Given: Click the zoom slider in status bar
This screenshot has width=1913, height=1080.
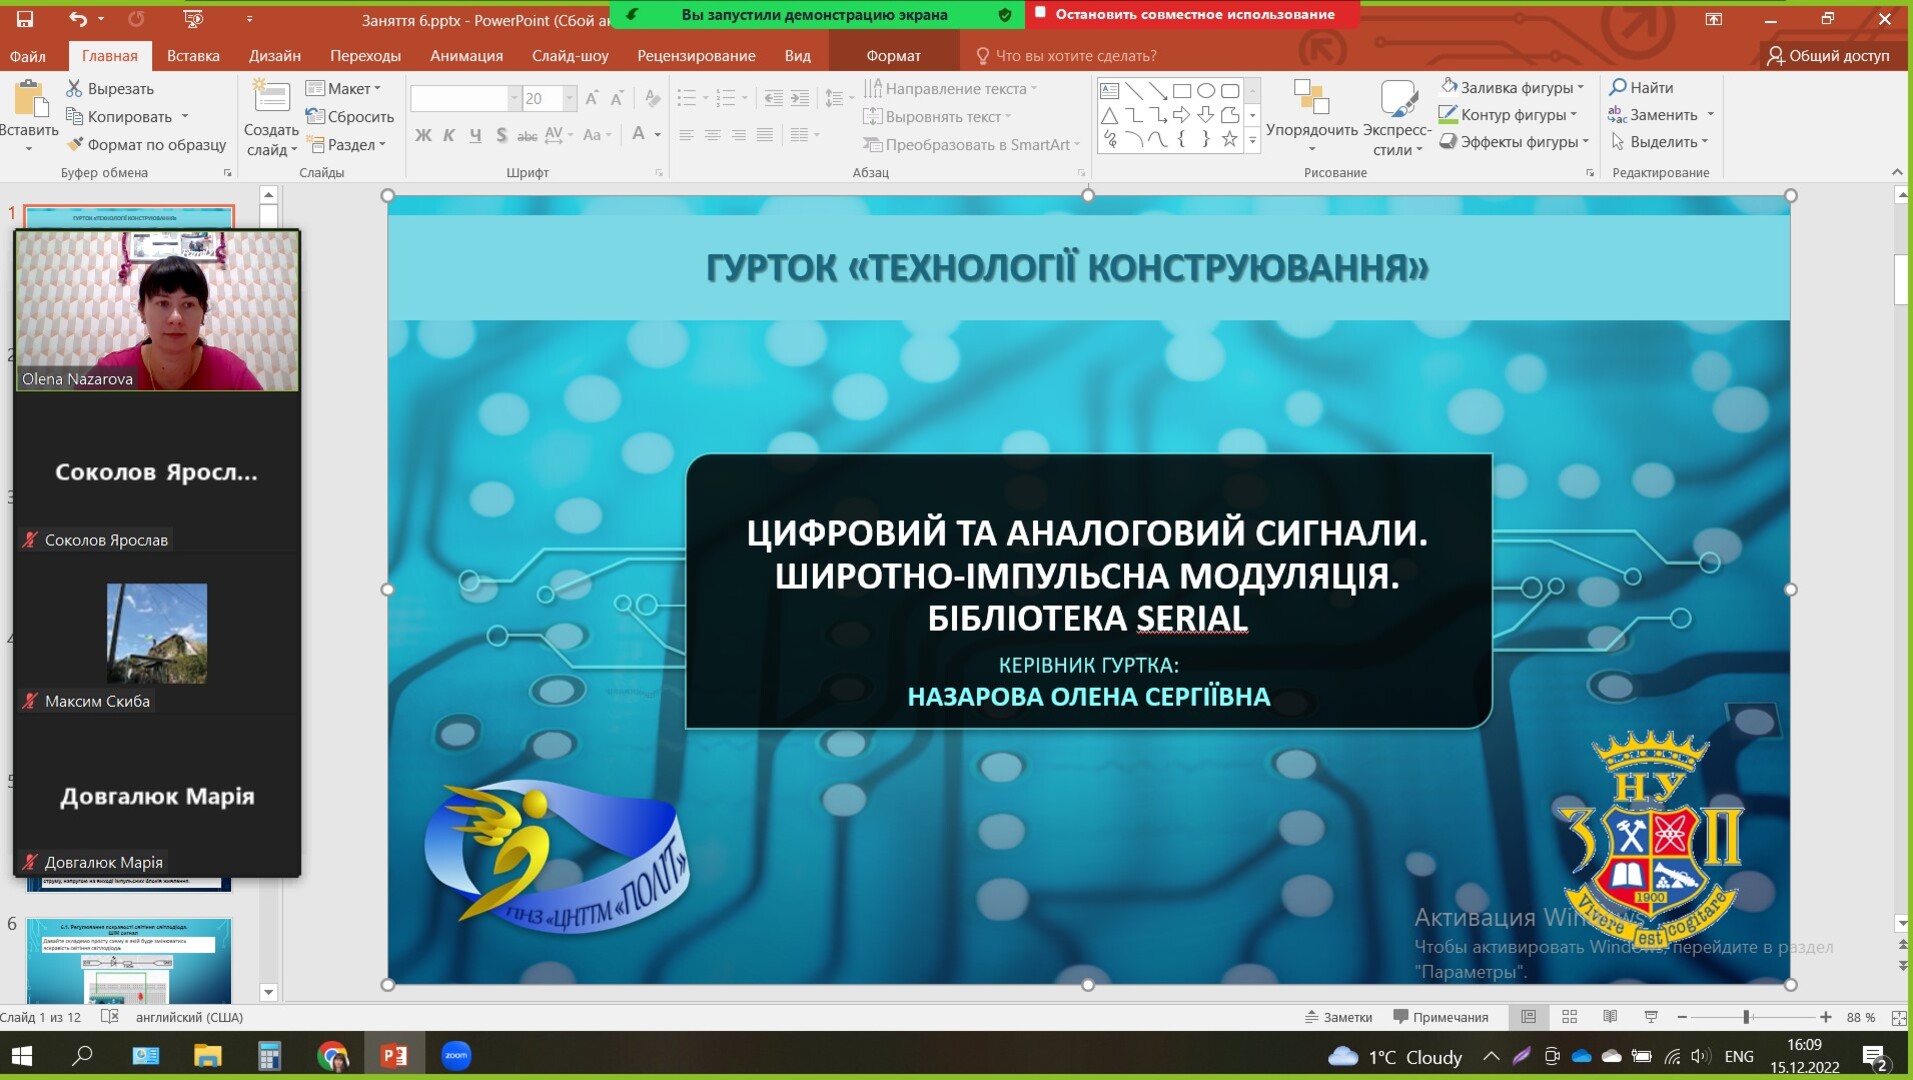Looking at the screenshot, I should click(1746, 1017).
